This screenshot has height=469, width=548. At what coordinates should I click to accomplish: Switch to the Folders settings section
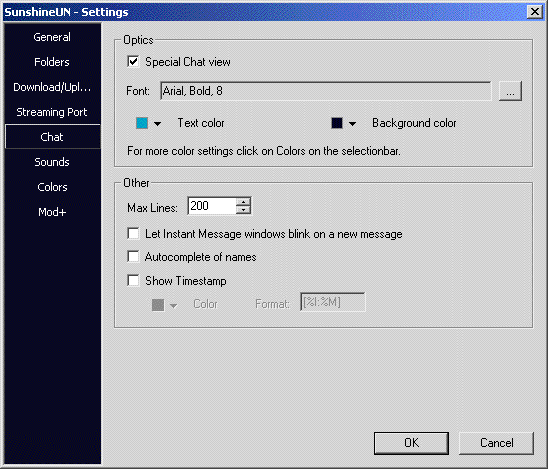52,62
